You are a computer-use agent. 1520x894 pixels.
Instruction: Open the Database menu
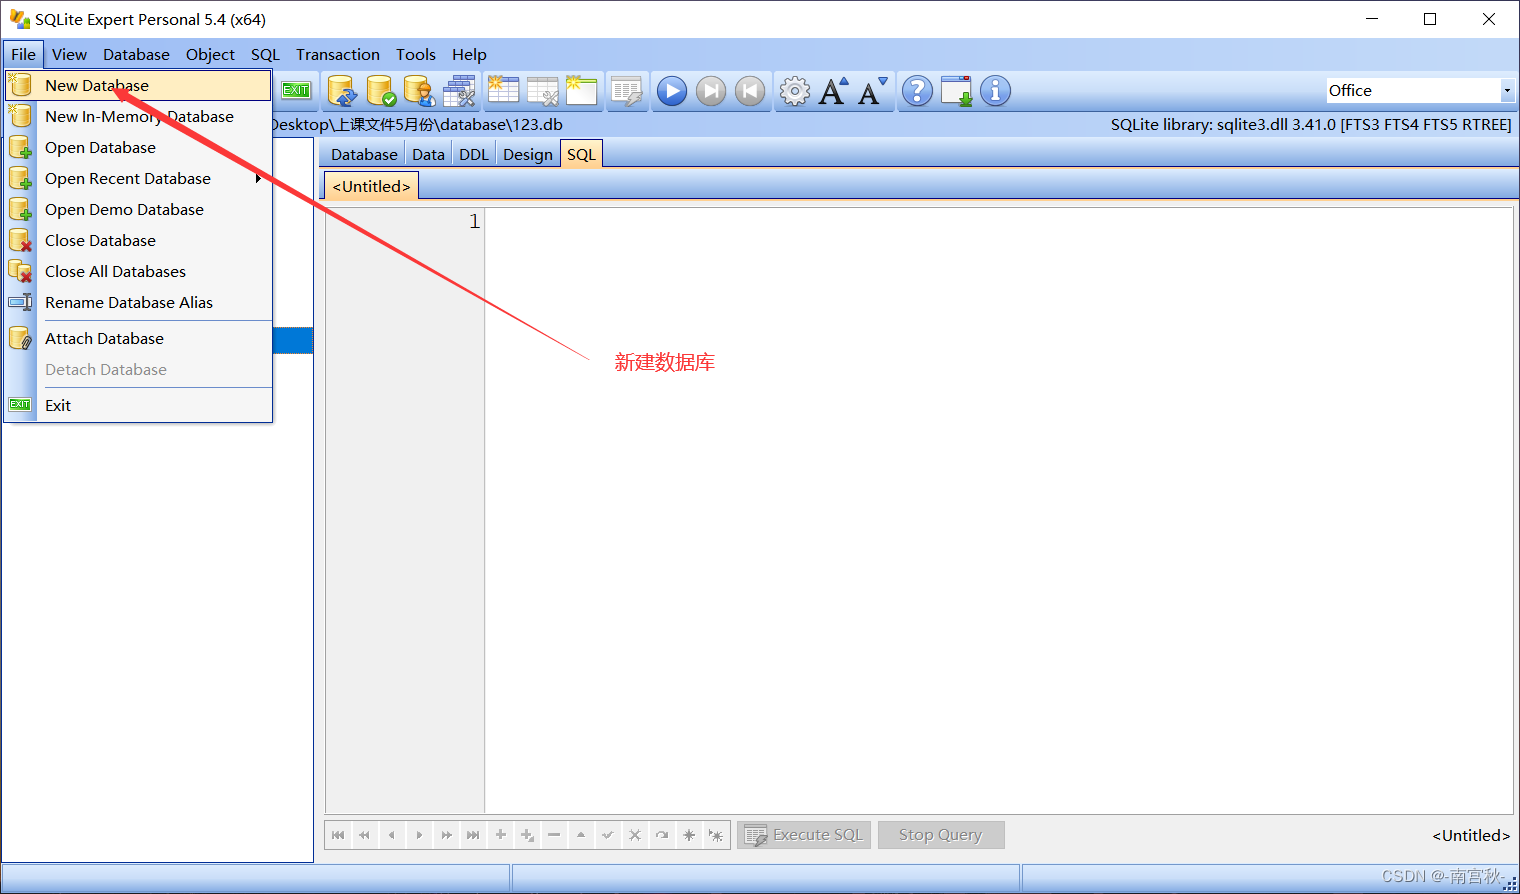136,54
